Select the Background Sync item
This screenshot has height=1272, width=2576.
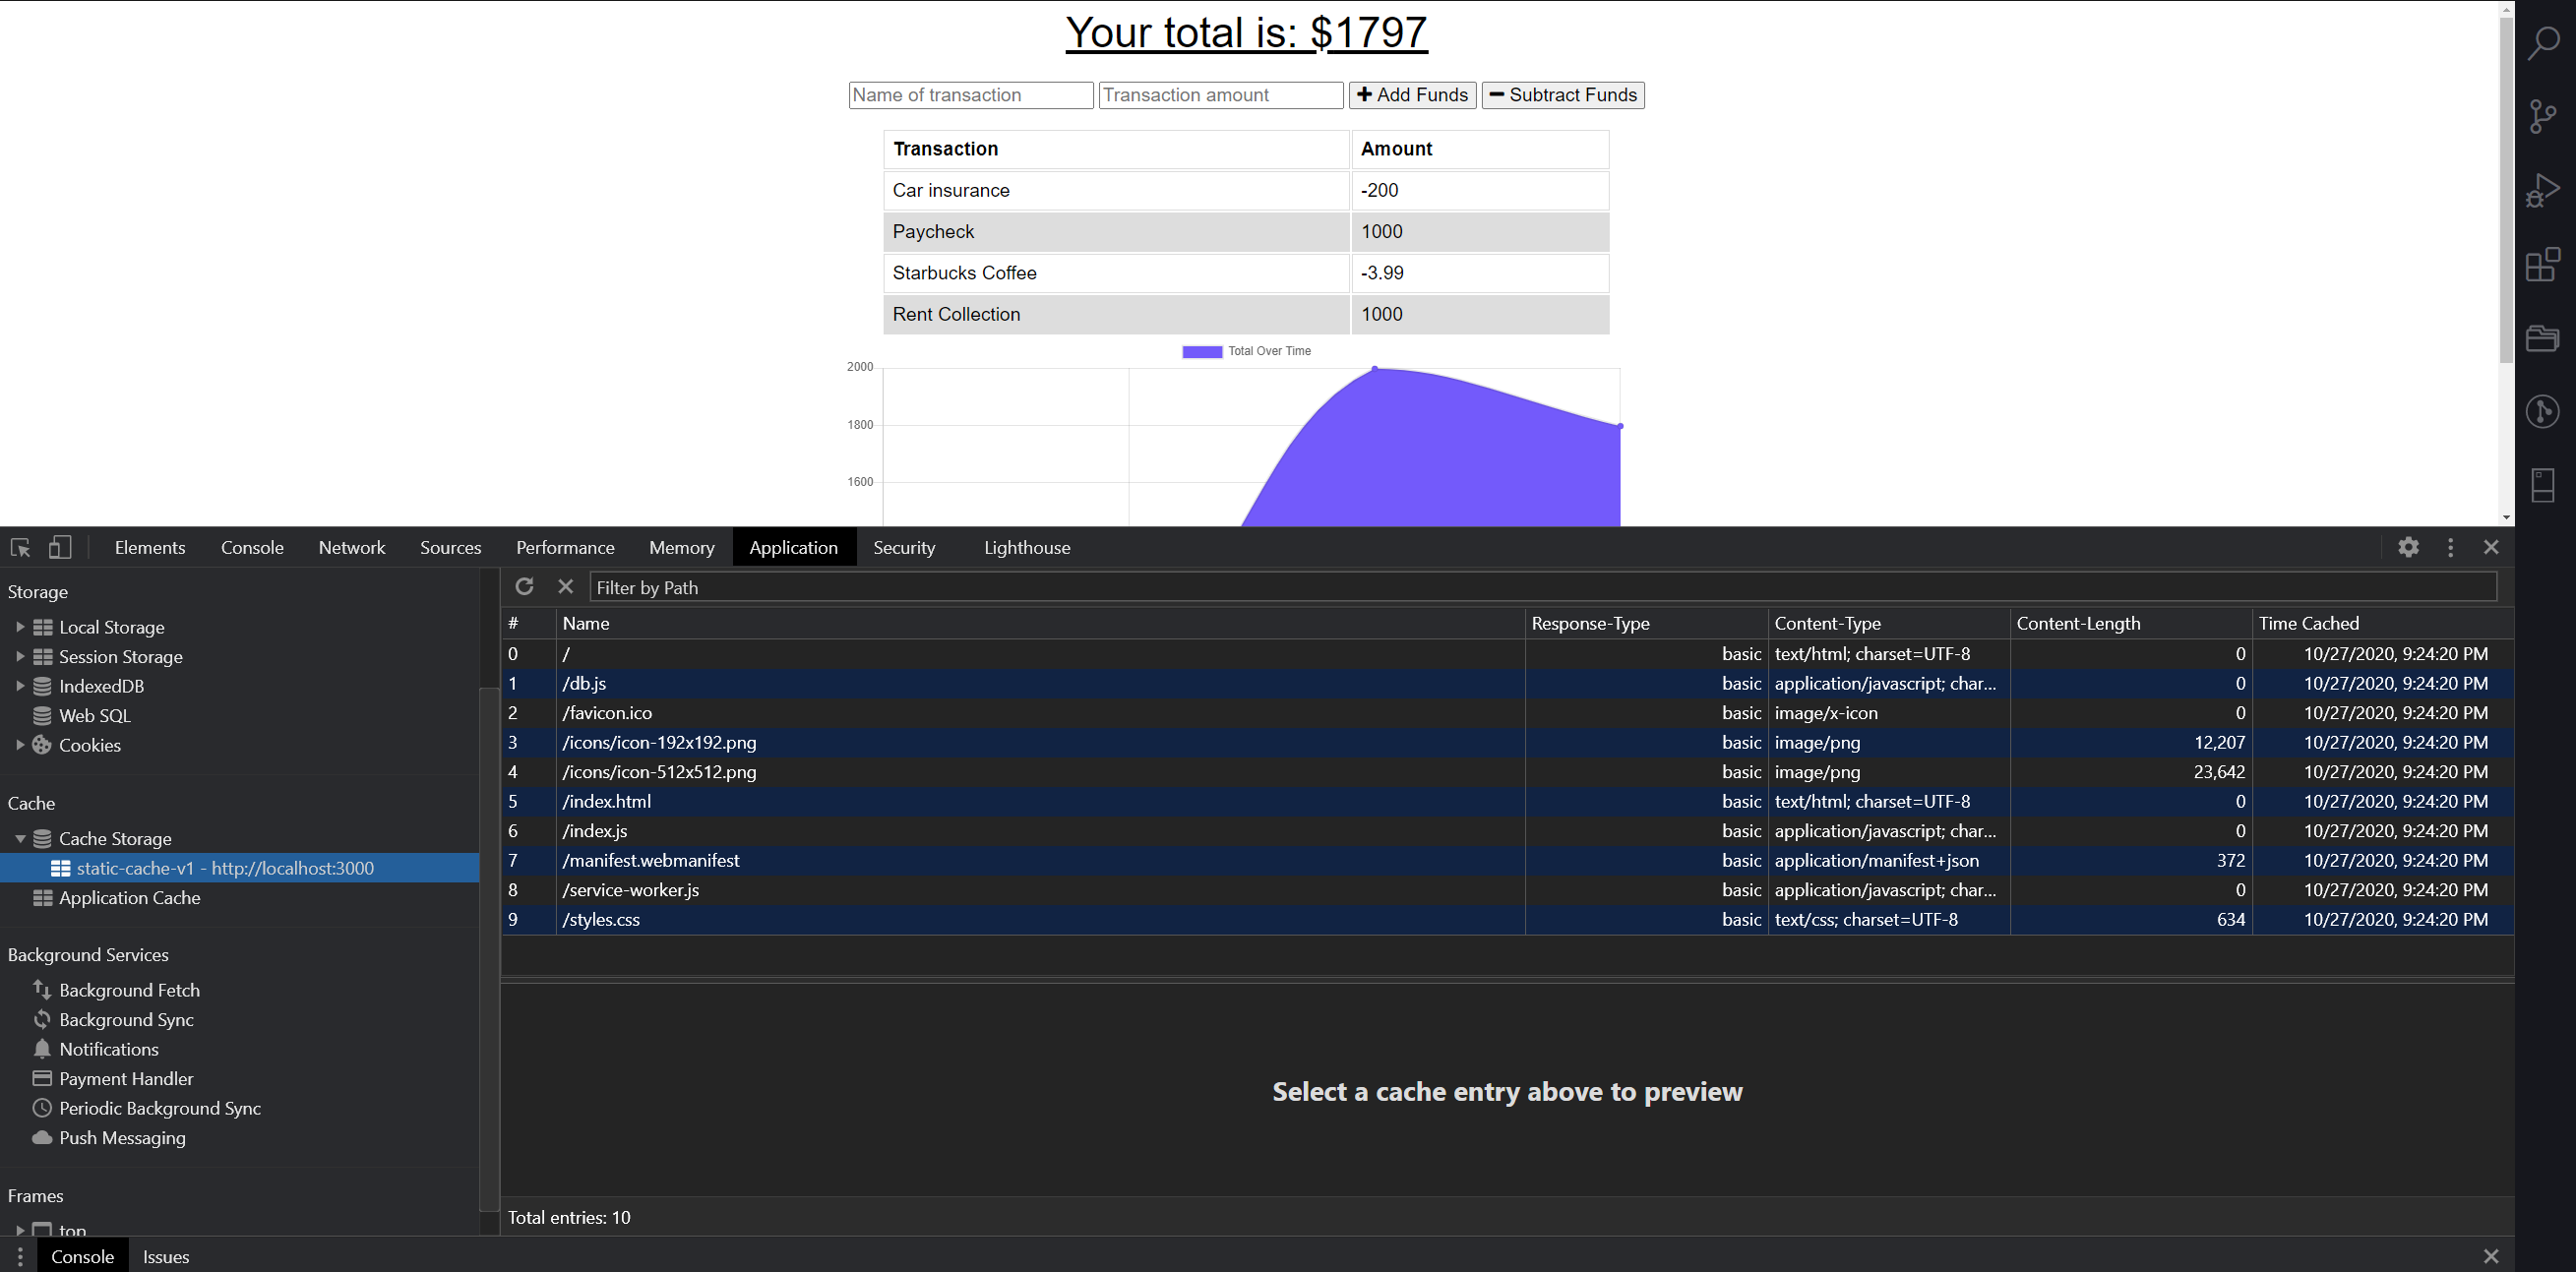(x=126, y=1019)
